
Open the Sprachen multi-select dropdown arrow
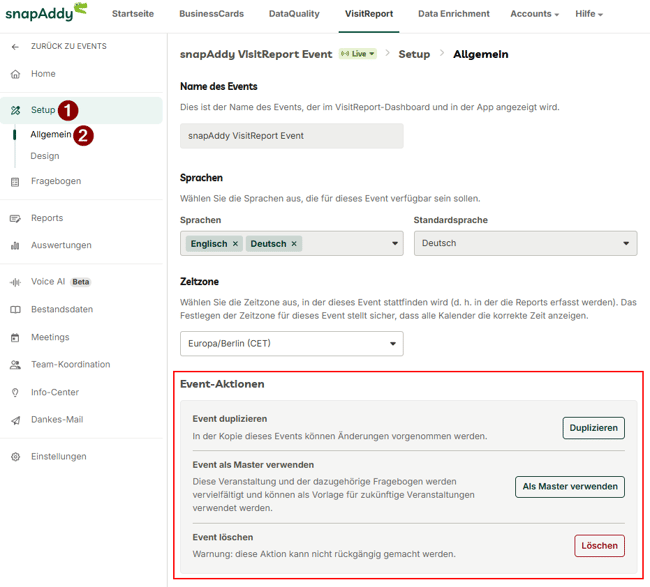tap(395, 244)
